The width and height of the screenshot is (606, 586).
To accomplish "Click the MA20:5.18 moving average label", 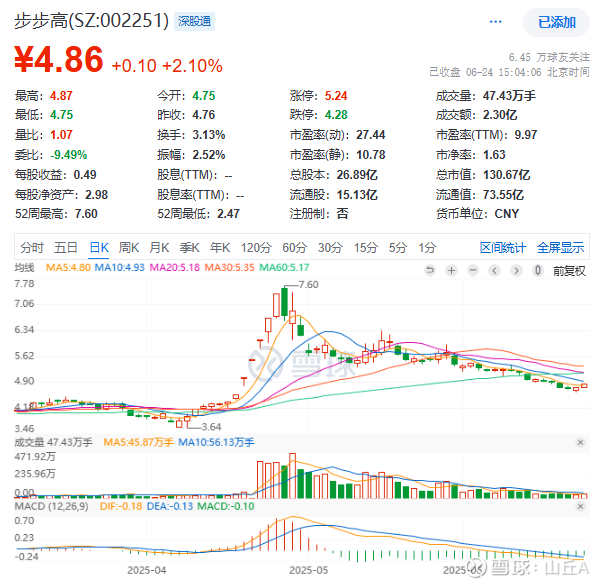I will (175, 267).
